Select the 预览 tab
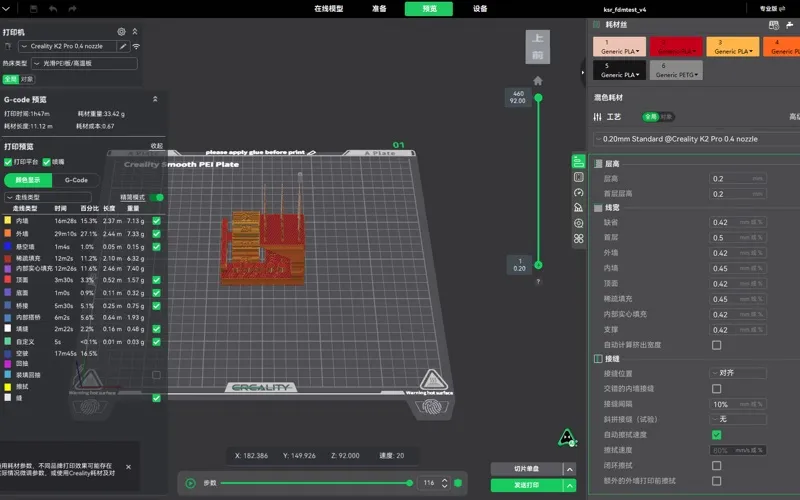800x500 pixels. 429,9
